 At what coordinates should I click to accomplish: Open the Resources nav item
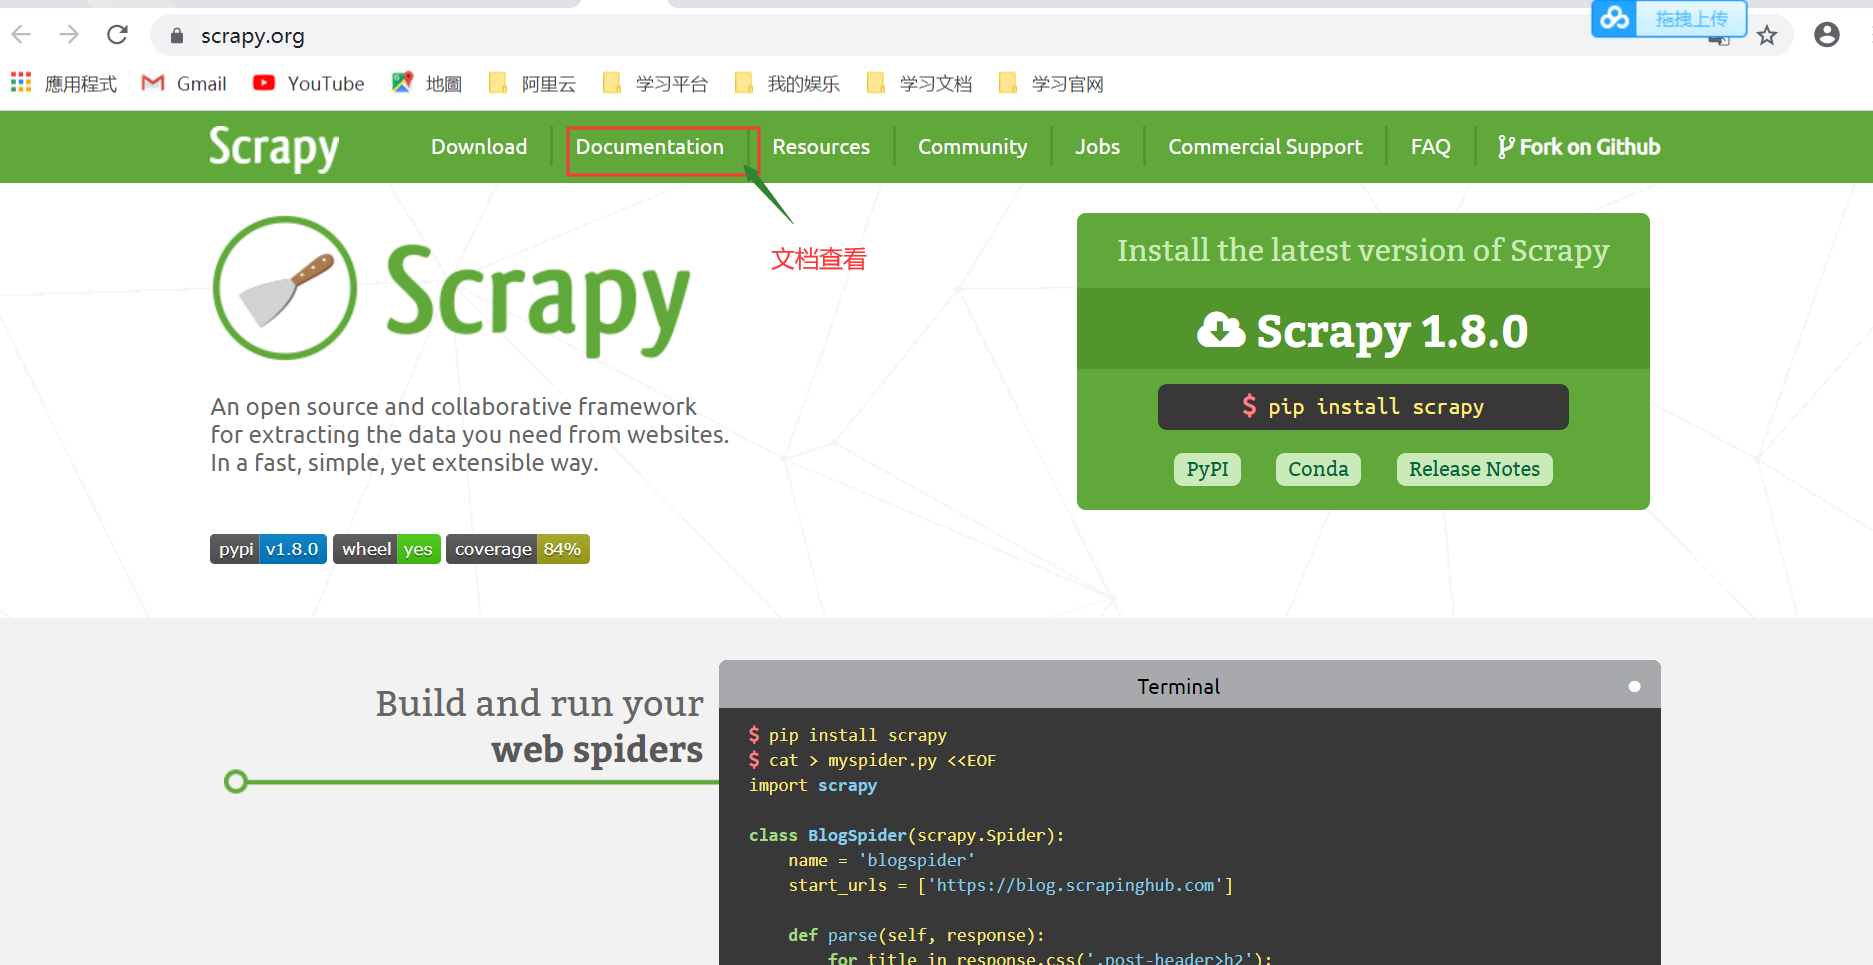point(821,147)
